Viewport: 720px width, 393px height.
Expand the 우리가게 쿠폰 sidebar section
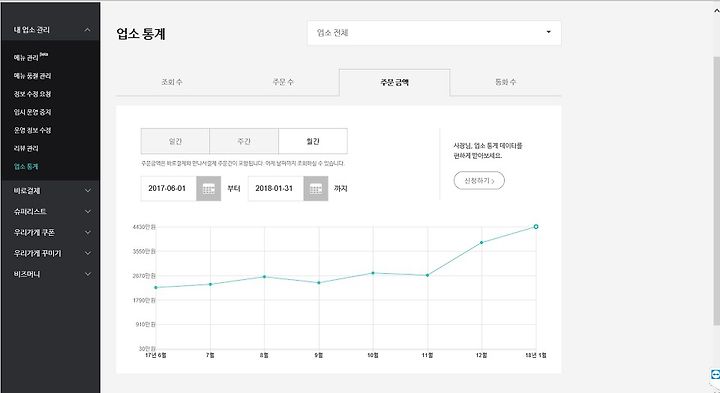click(x=87, y=232)
